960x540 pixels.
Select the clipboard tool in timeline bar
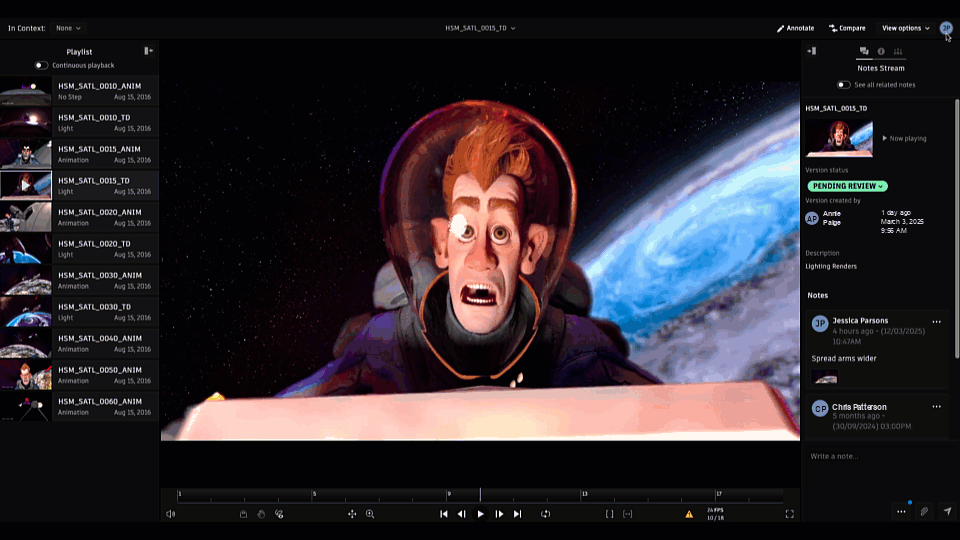(244, 514)
